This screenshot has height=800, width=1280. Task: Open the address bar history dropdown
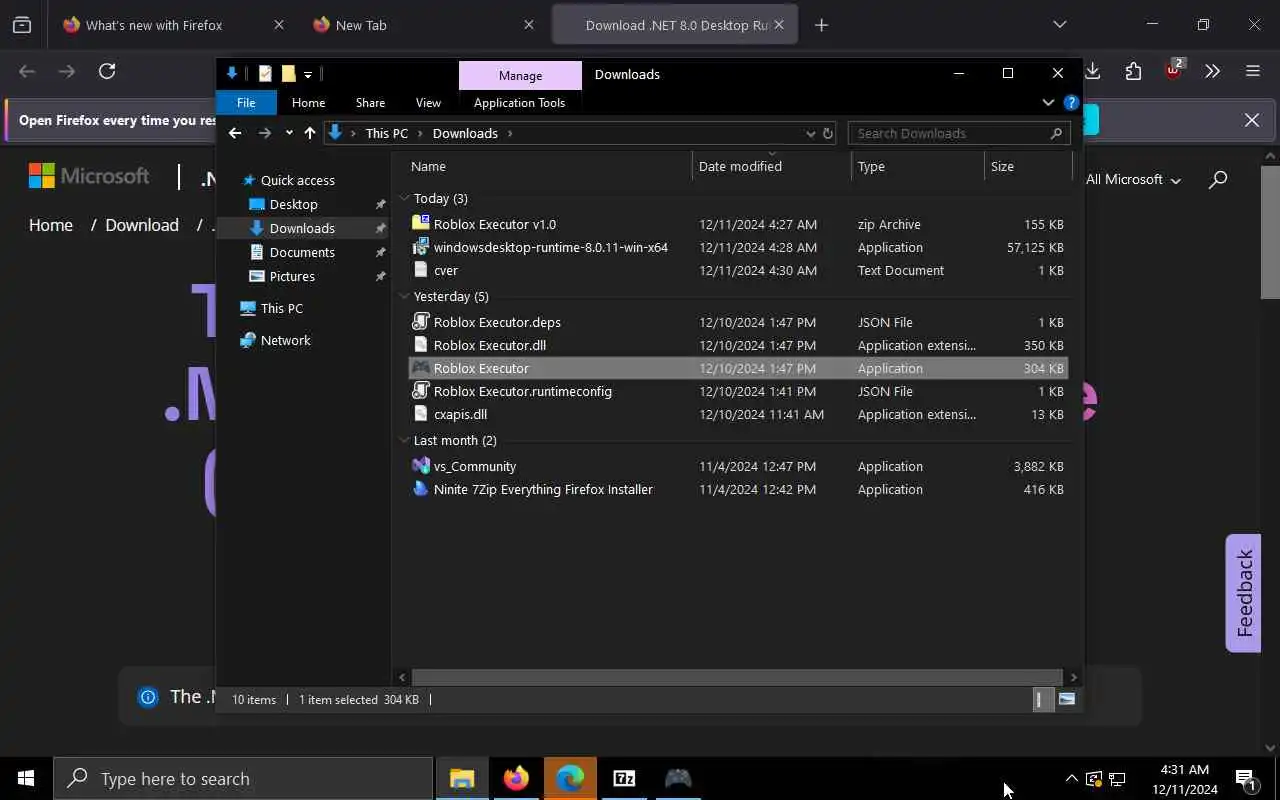(810, 133)
